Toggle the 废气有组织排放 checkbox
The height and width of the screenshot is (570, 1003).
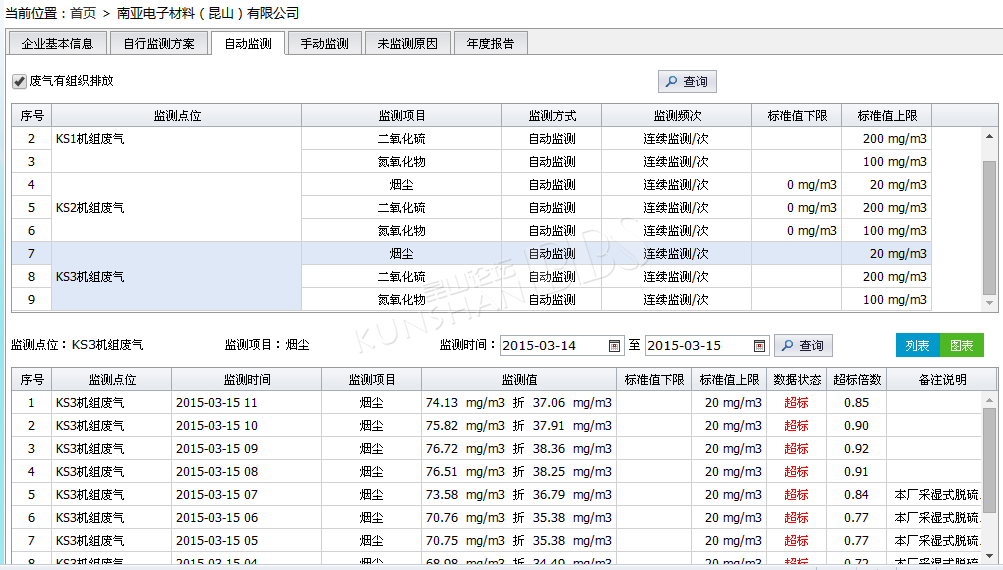(19, 81)
